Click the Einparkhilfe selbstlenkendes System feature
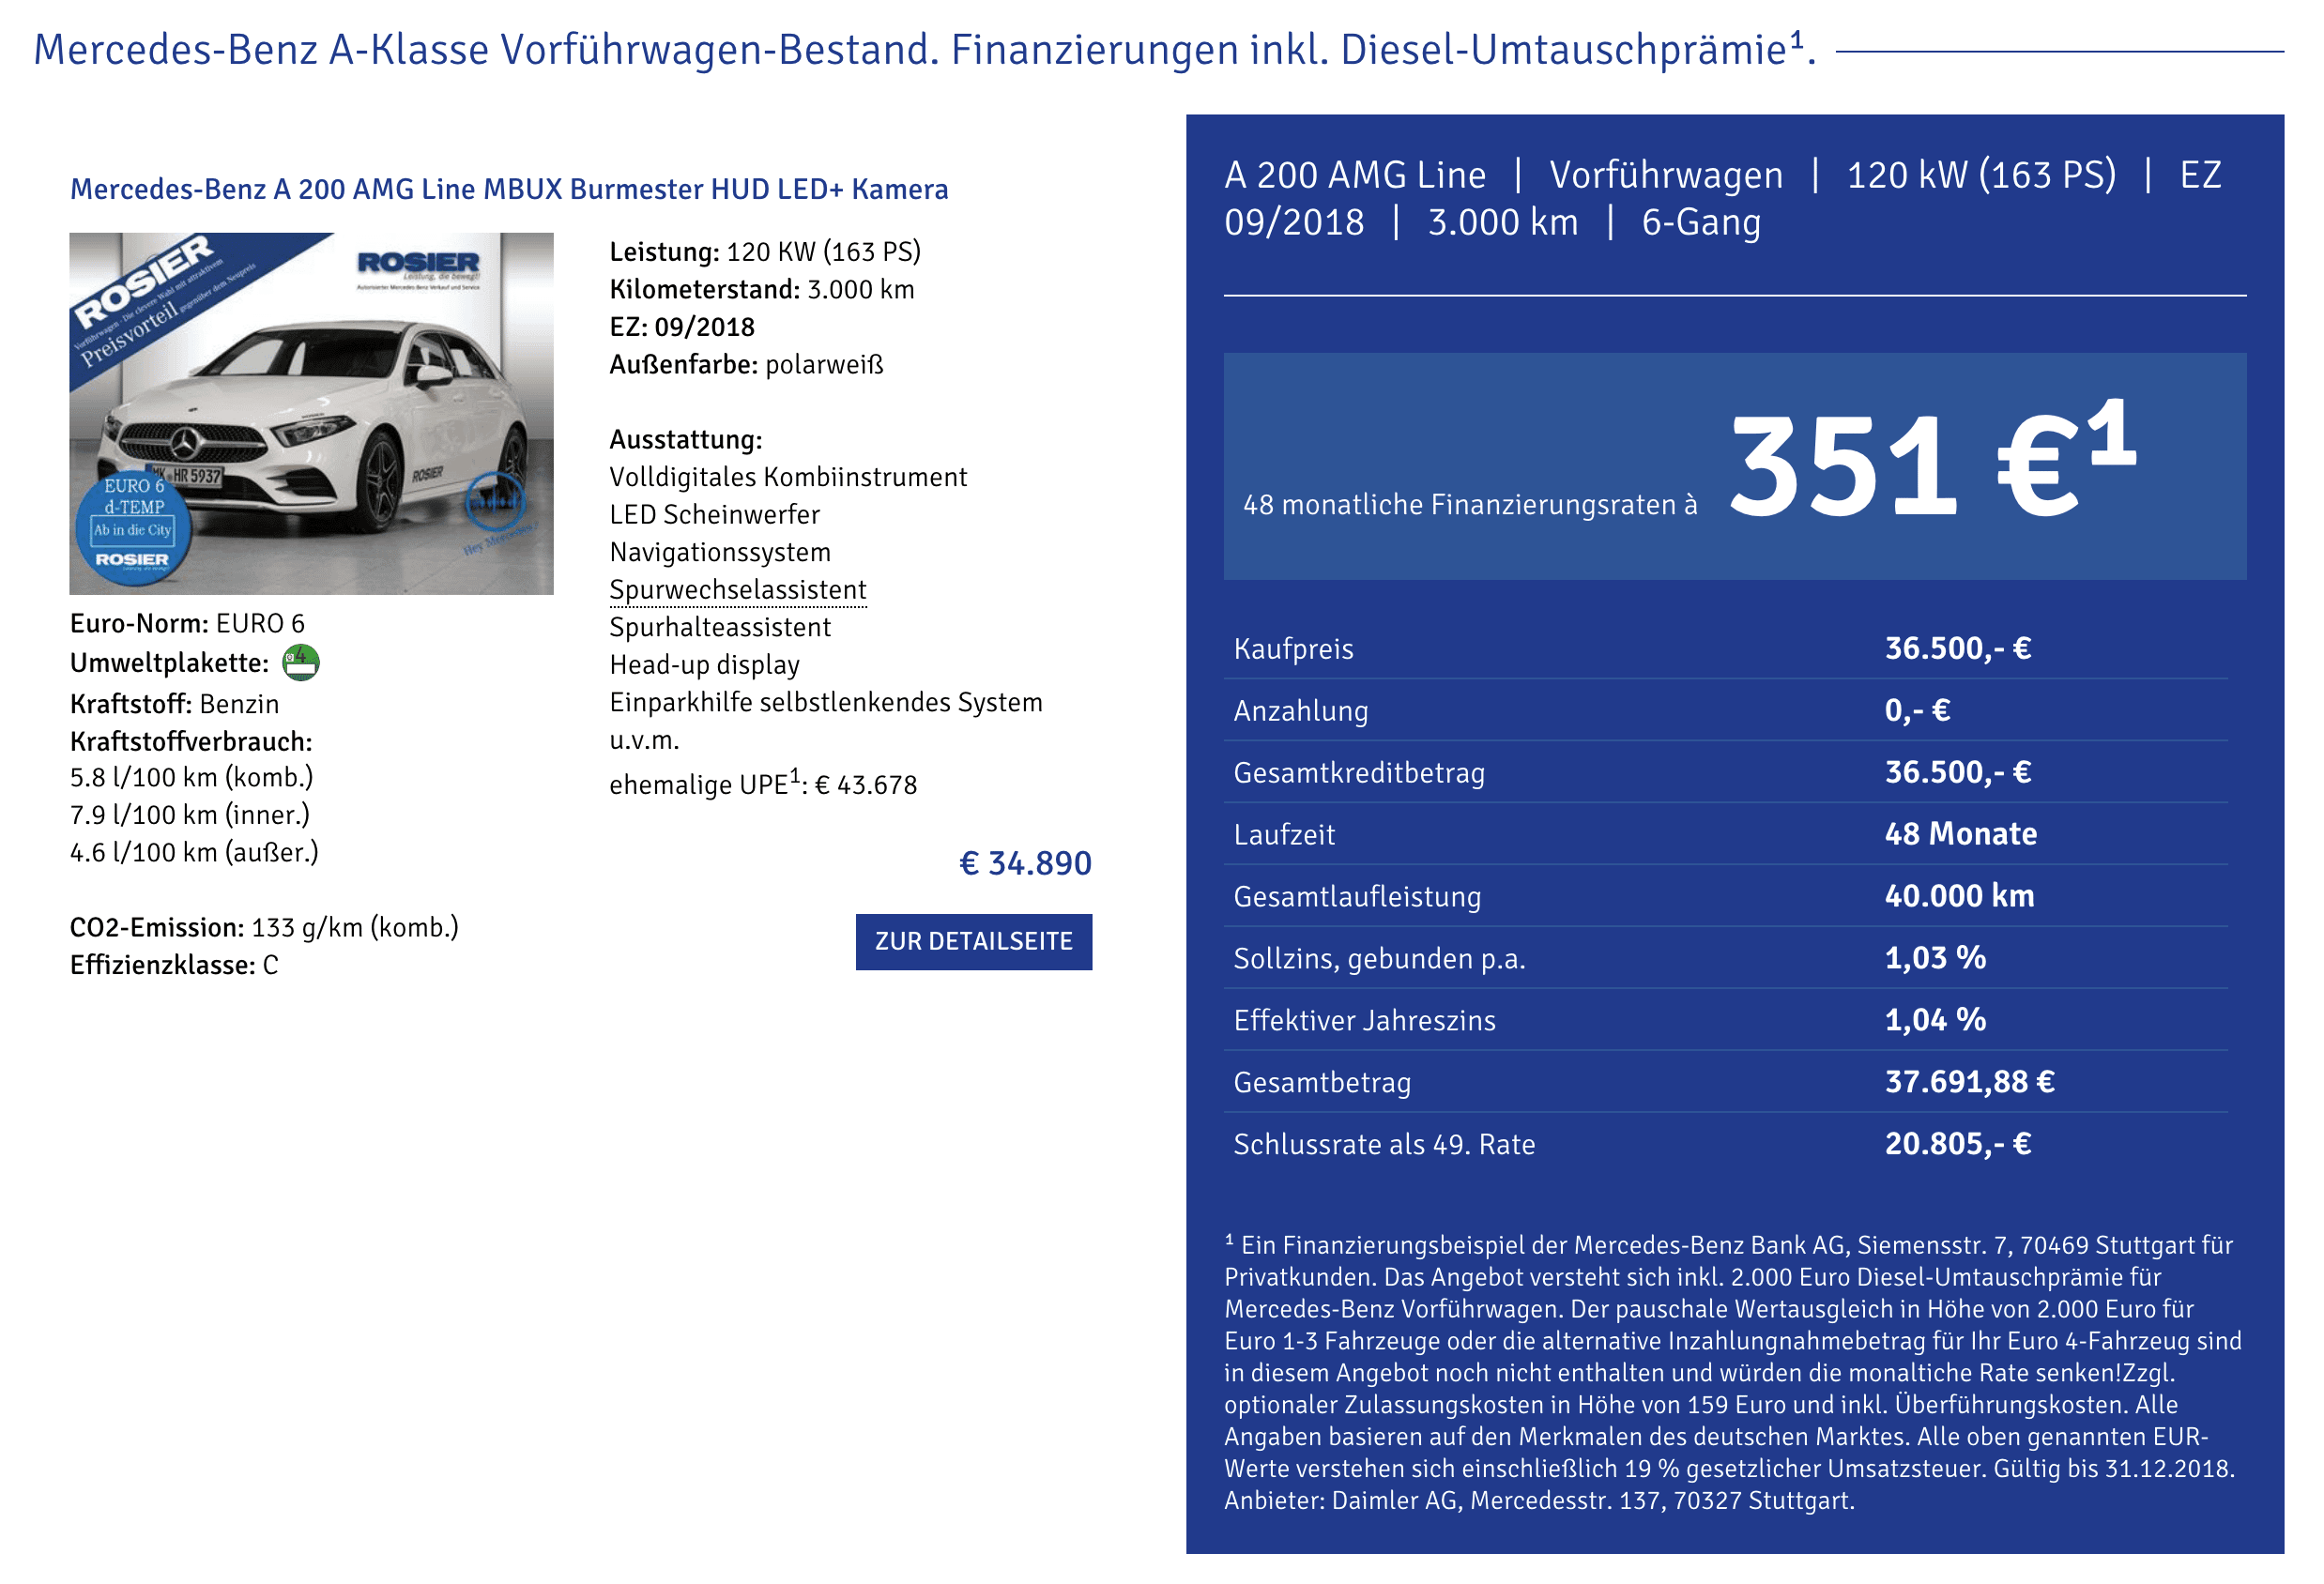 point(826,702)
